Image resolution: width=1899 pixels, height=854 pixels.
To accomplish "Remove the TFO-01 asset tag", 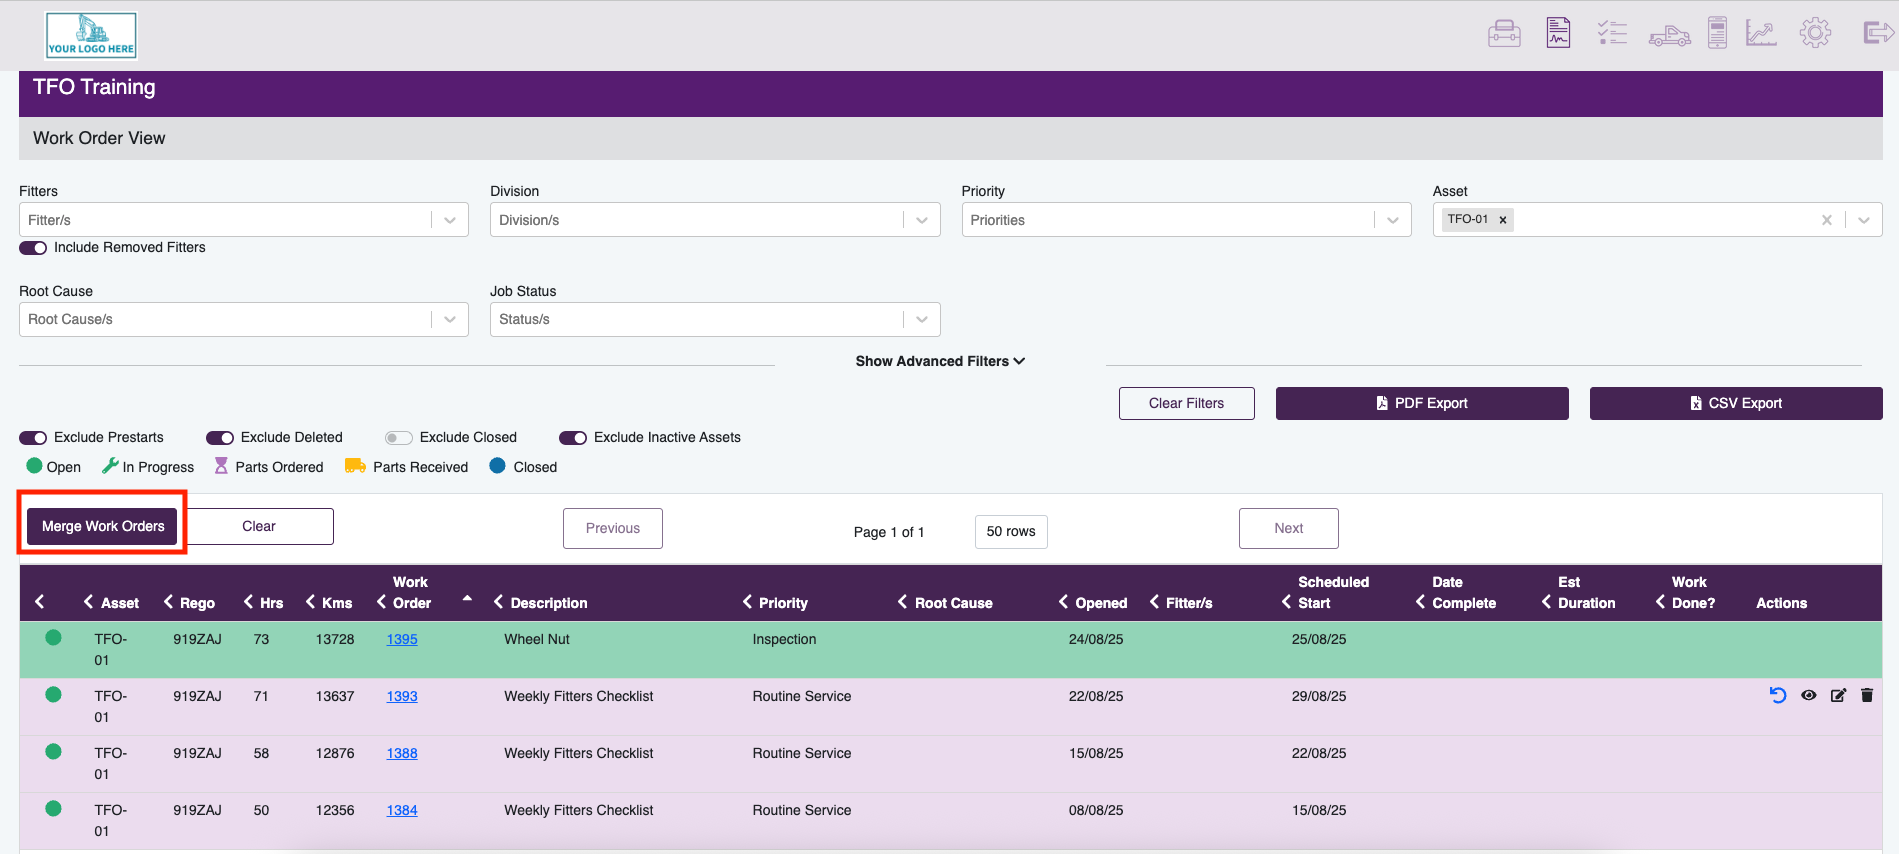I will (1502, 220).
